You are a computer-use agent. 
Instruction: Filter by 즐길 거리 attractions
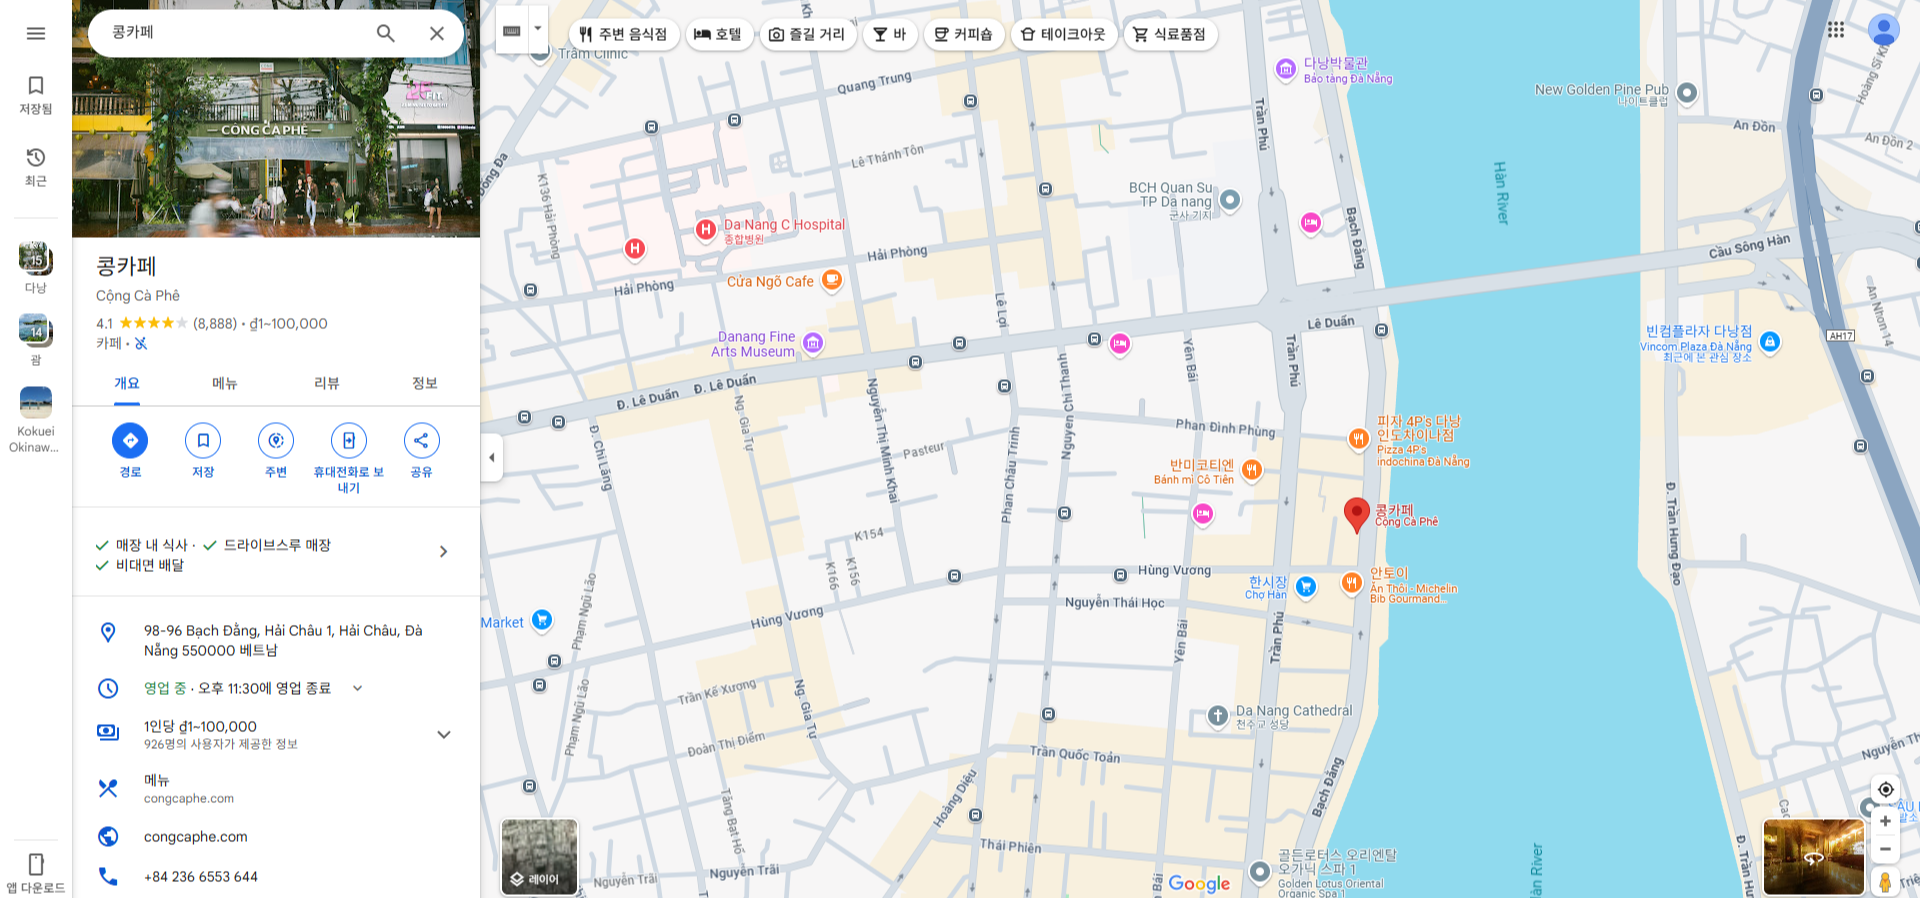click(806, 34)
